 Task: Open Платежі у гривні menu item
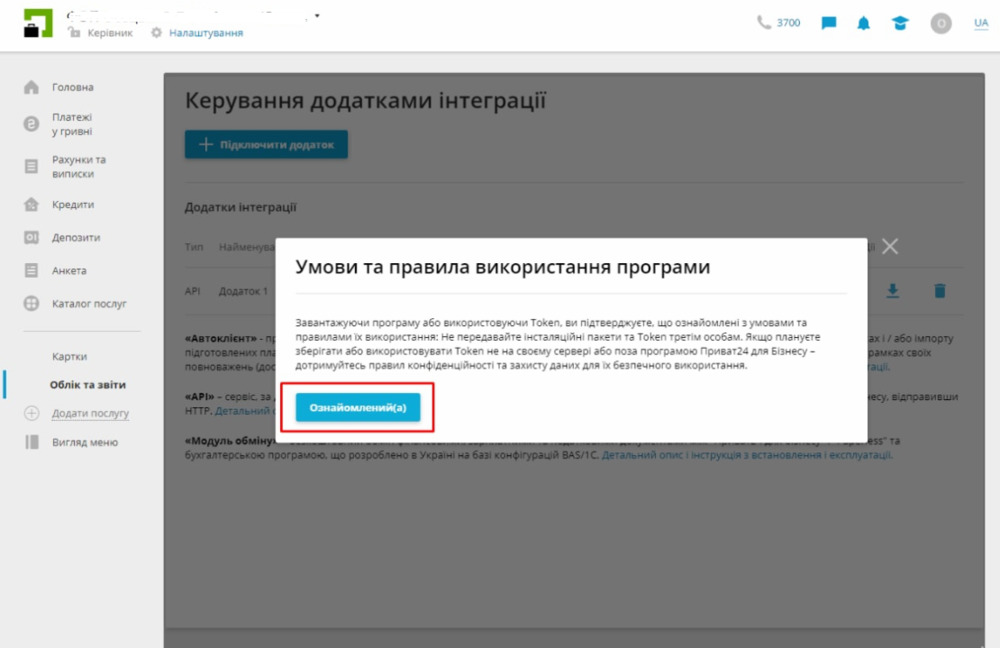72,124
